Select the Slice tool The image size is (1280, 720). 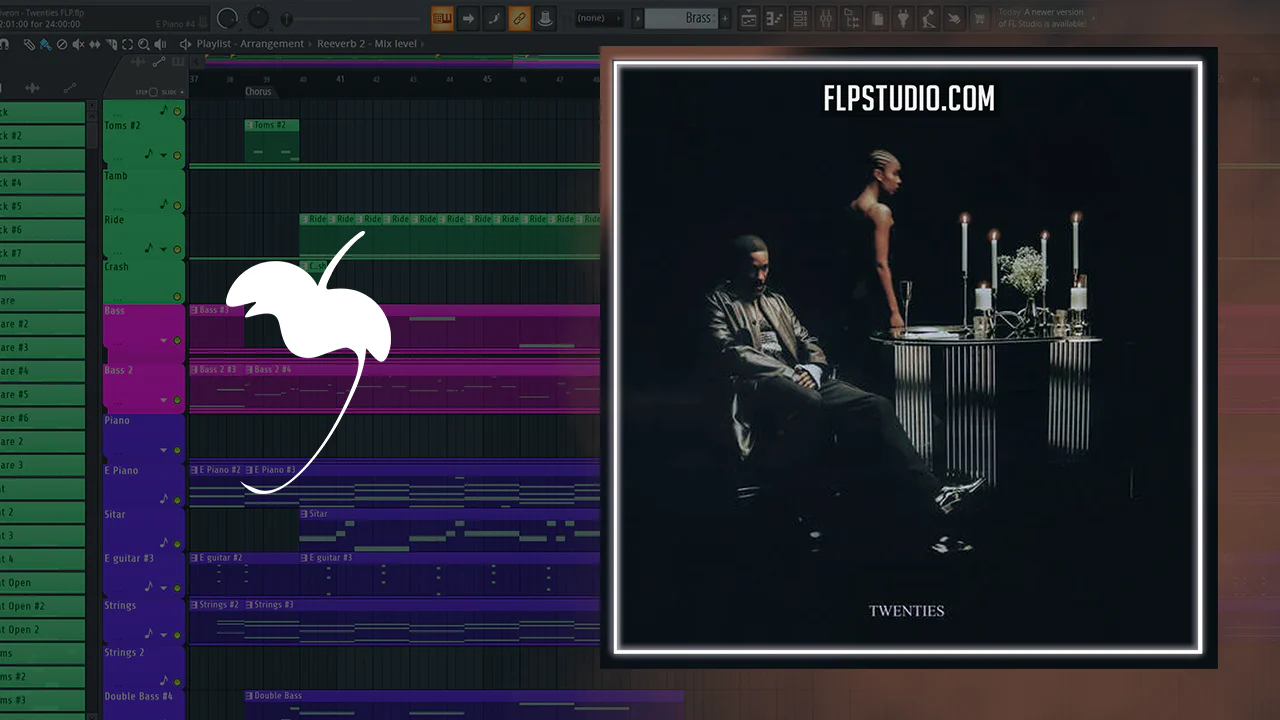pos(111,44)
